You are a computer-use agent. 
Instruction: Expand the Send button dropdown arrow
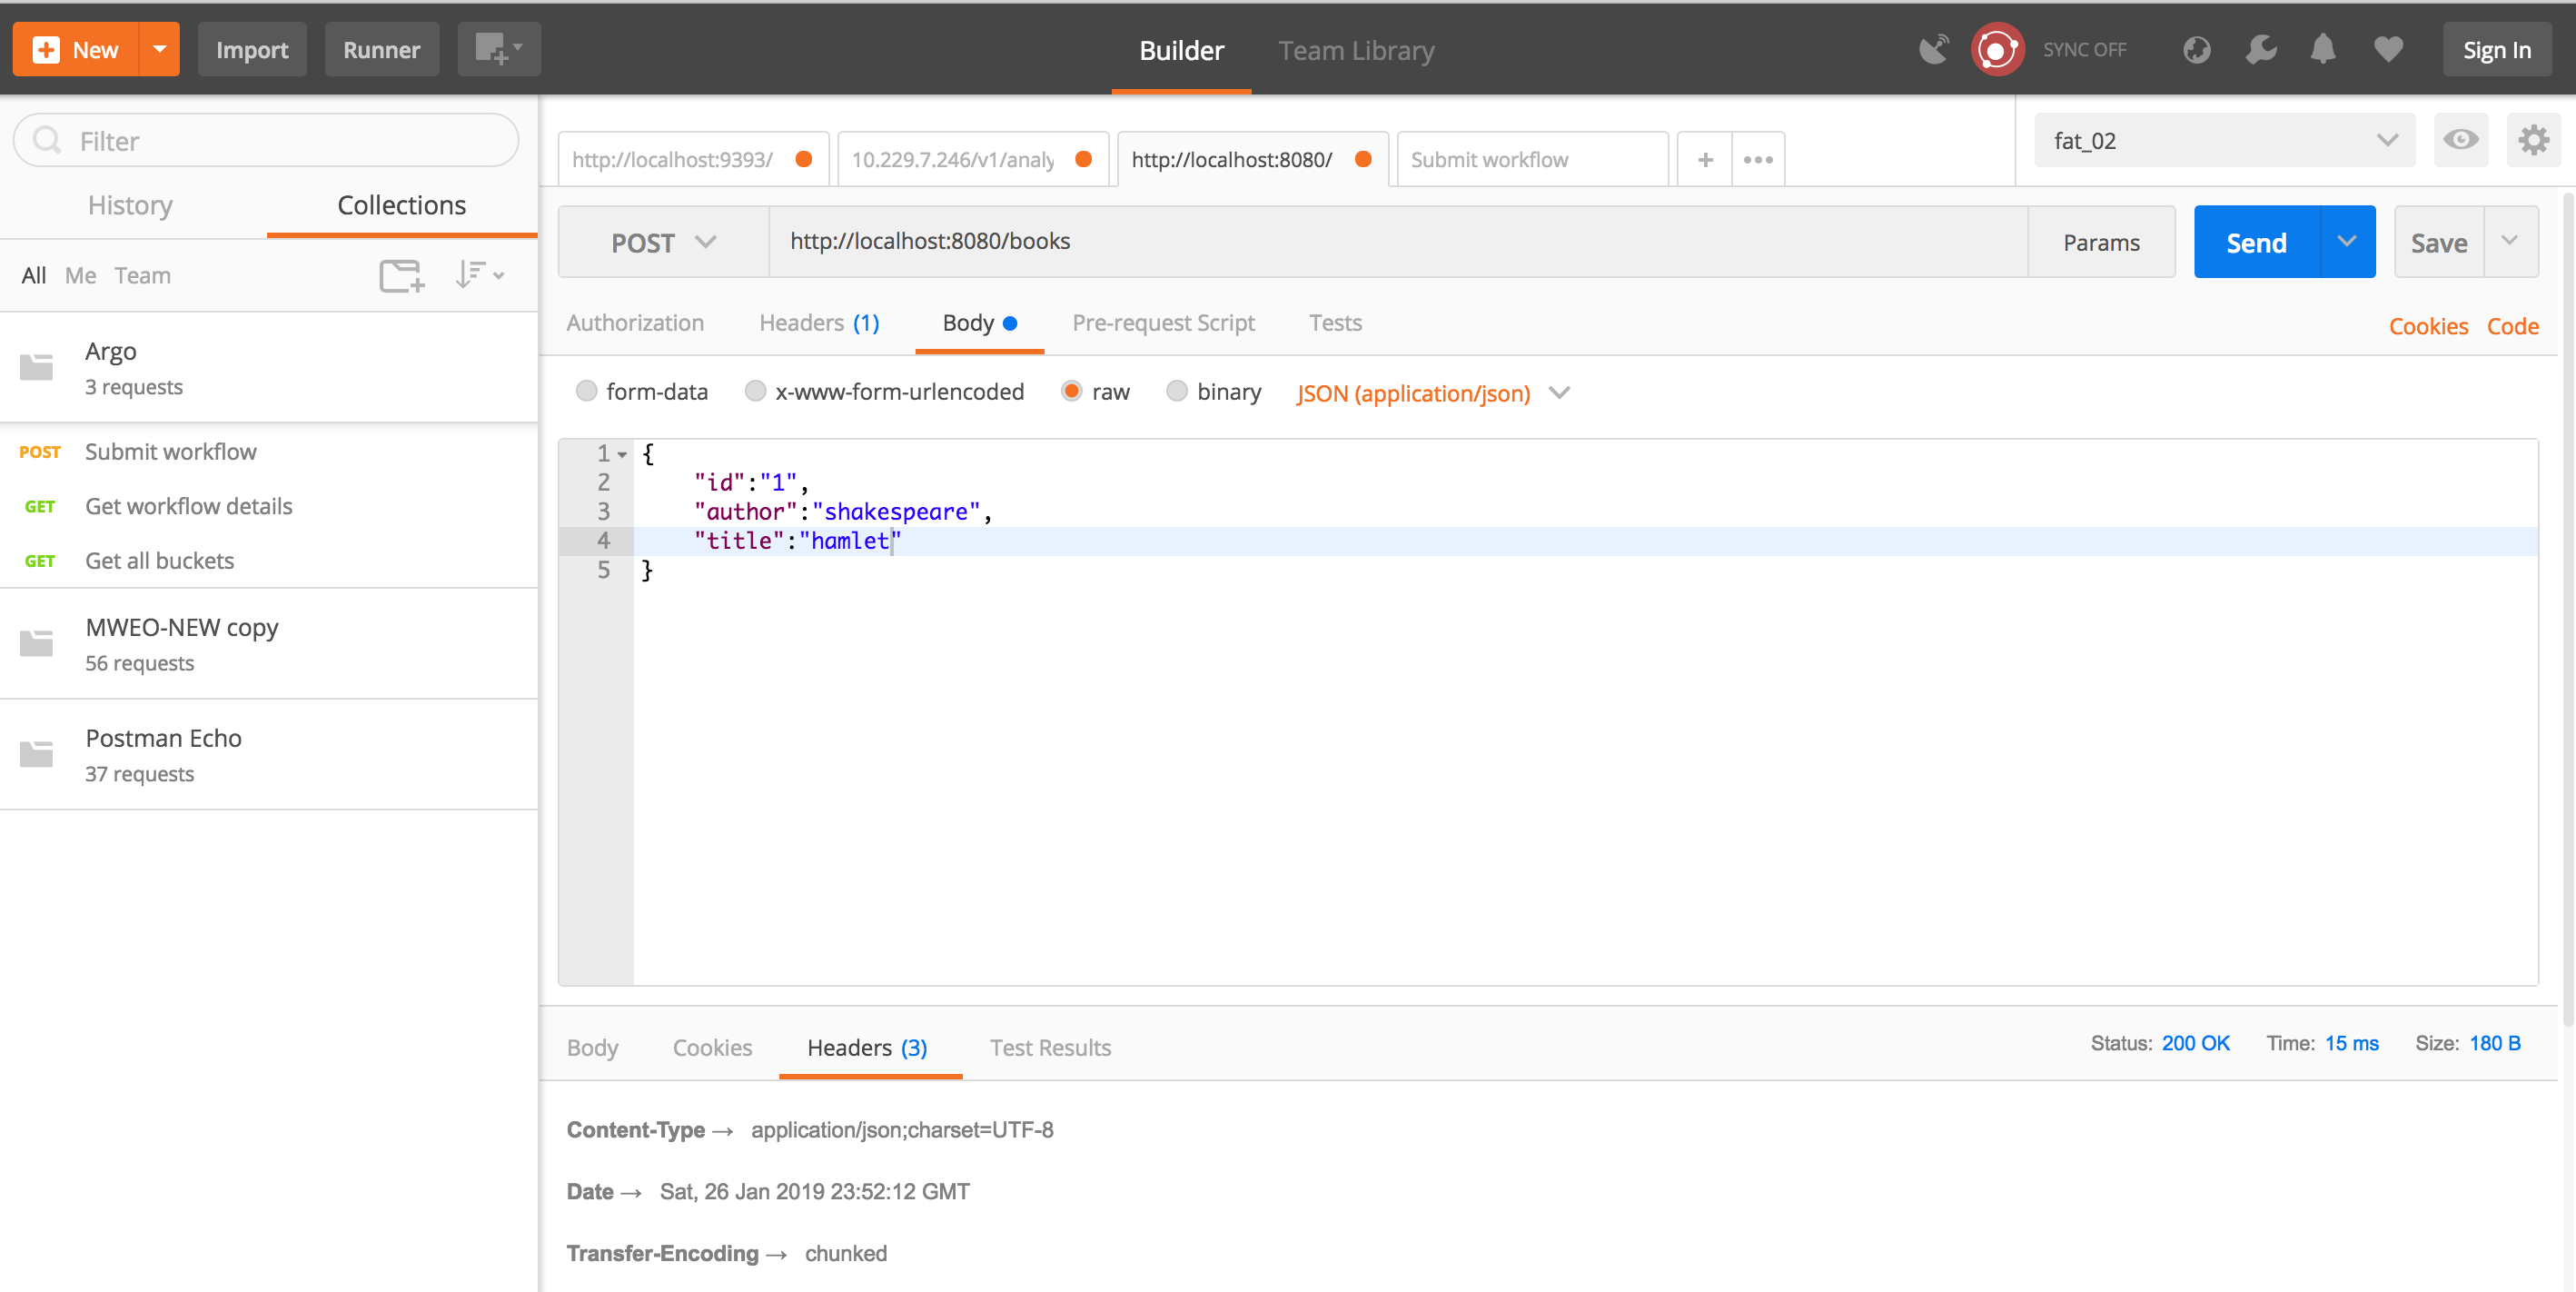[2347, 243]
